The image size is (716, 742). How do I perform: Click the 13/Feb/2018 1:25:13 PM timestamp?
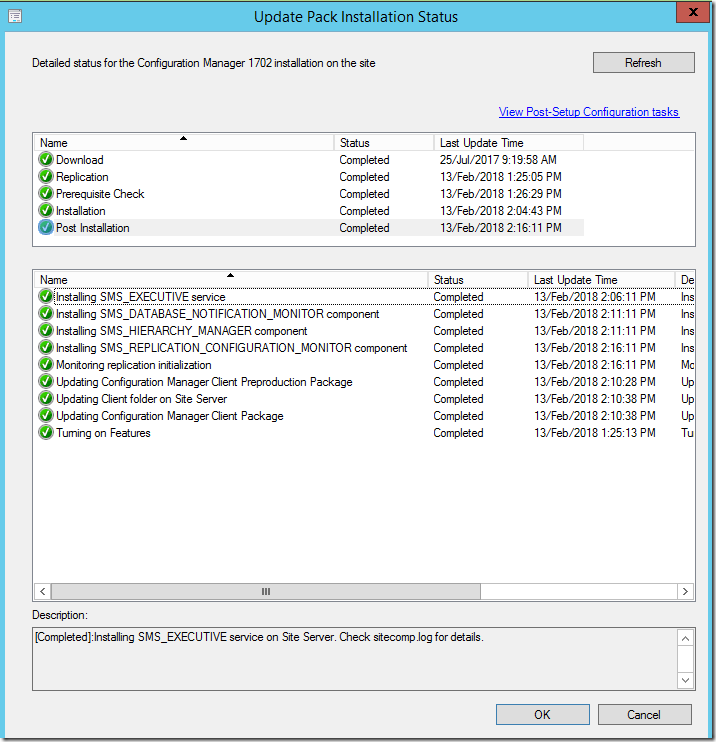click(x=595, y=433)
